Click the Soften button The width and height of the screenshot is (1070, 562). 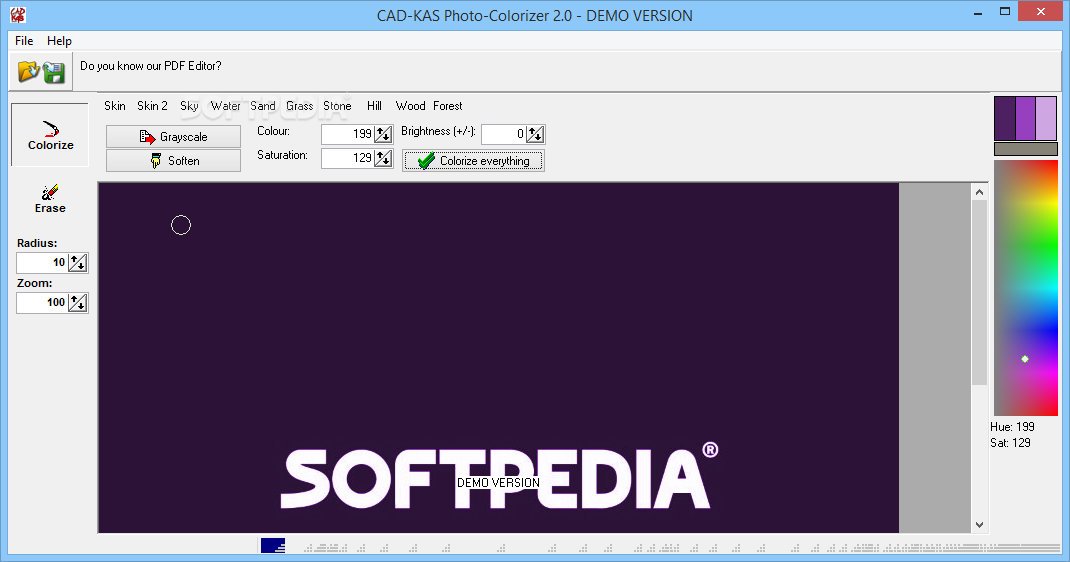pos(173,161)
